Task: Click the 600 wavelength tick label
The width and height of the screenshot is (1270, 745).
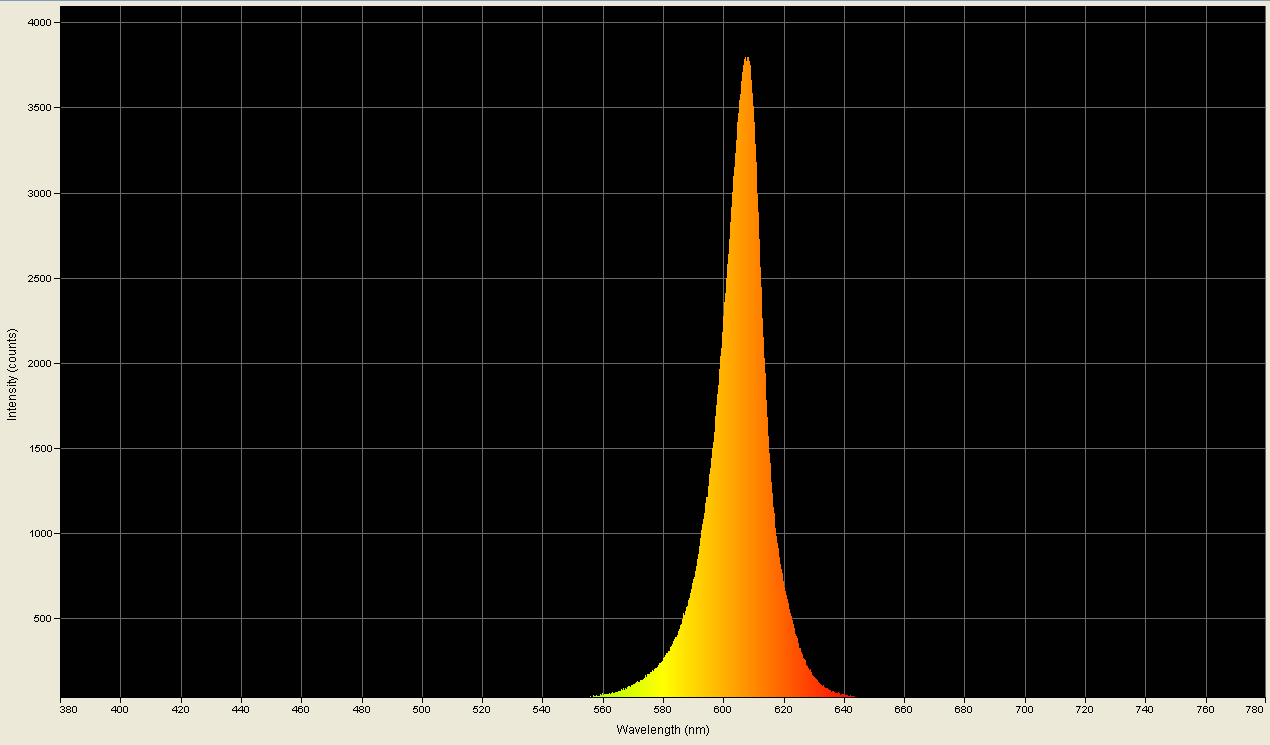Action: (725, 707)
